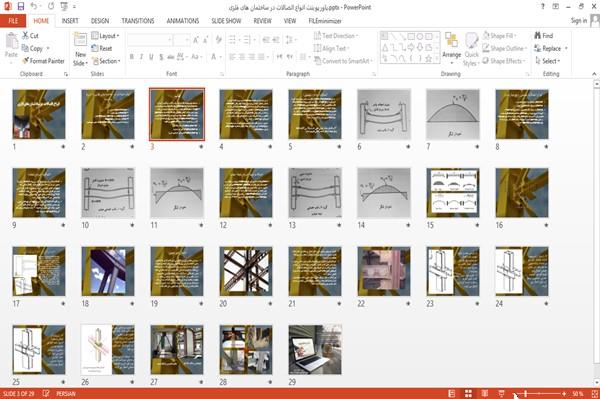This screenshot has width=600, height=399.
Task: Click Convert to SmartArt
Action: [342, 61]
